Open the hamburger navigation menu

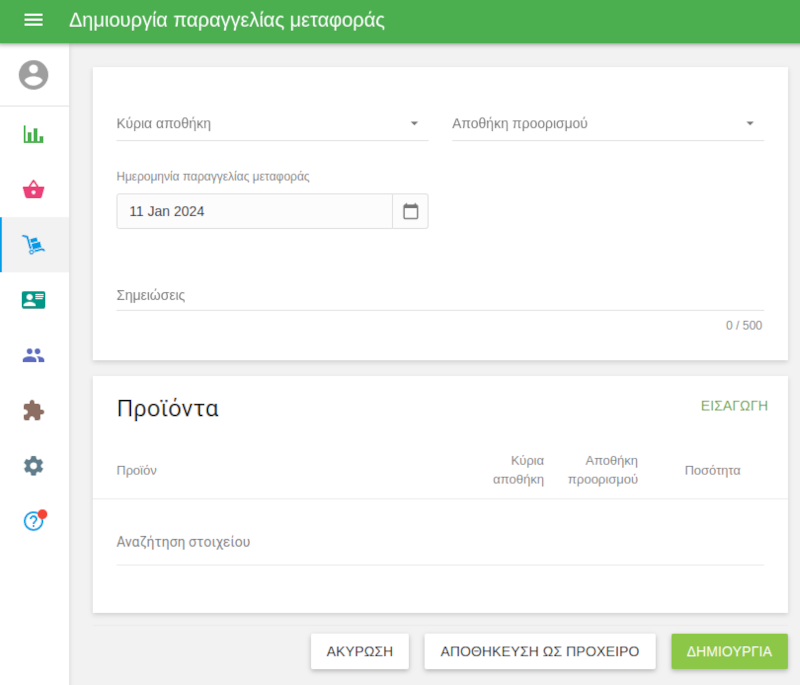33,21
